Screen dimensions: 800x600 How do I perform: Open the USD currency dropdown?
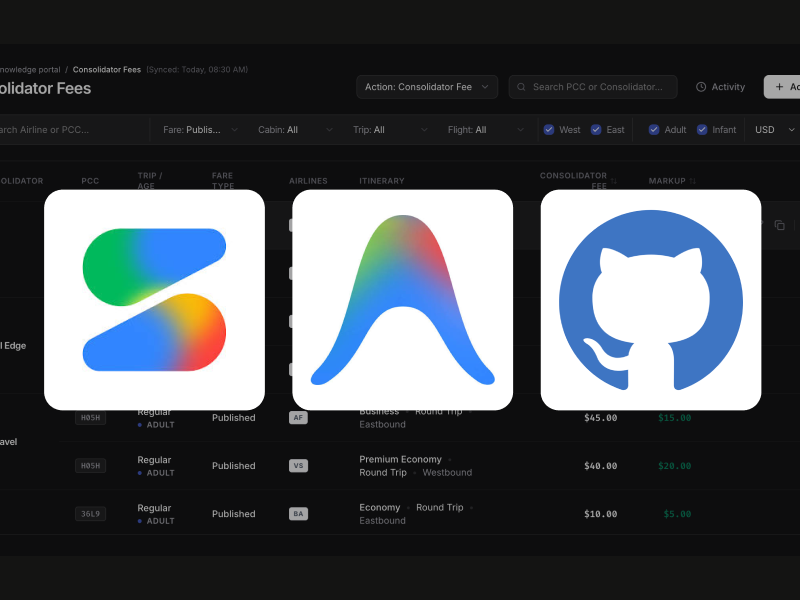[x=774, y=130]
